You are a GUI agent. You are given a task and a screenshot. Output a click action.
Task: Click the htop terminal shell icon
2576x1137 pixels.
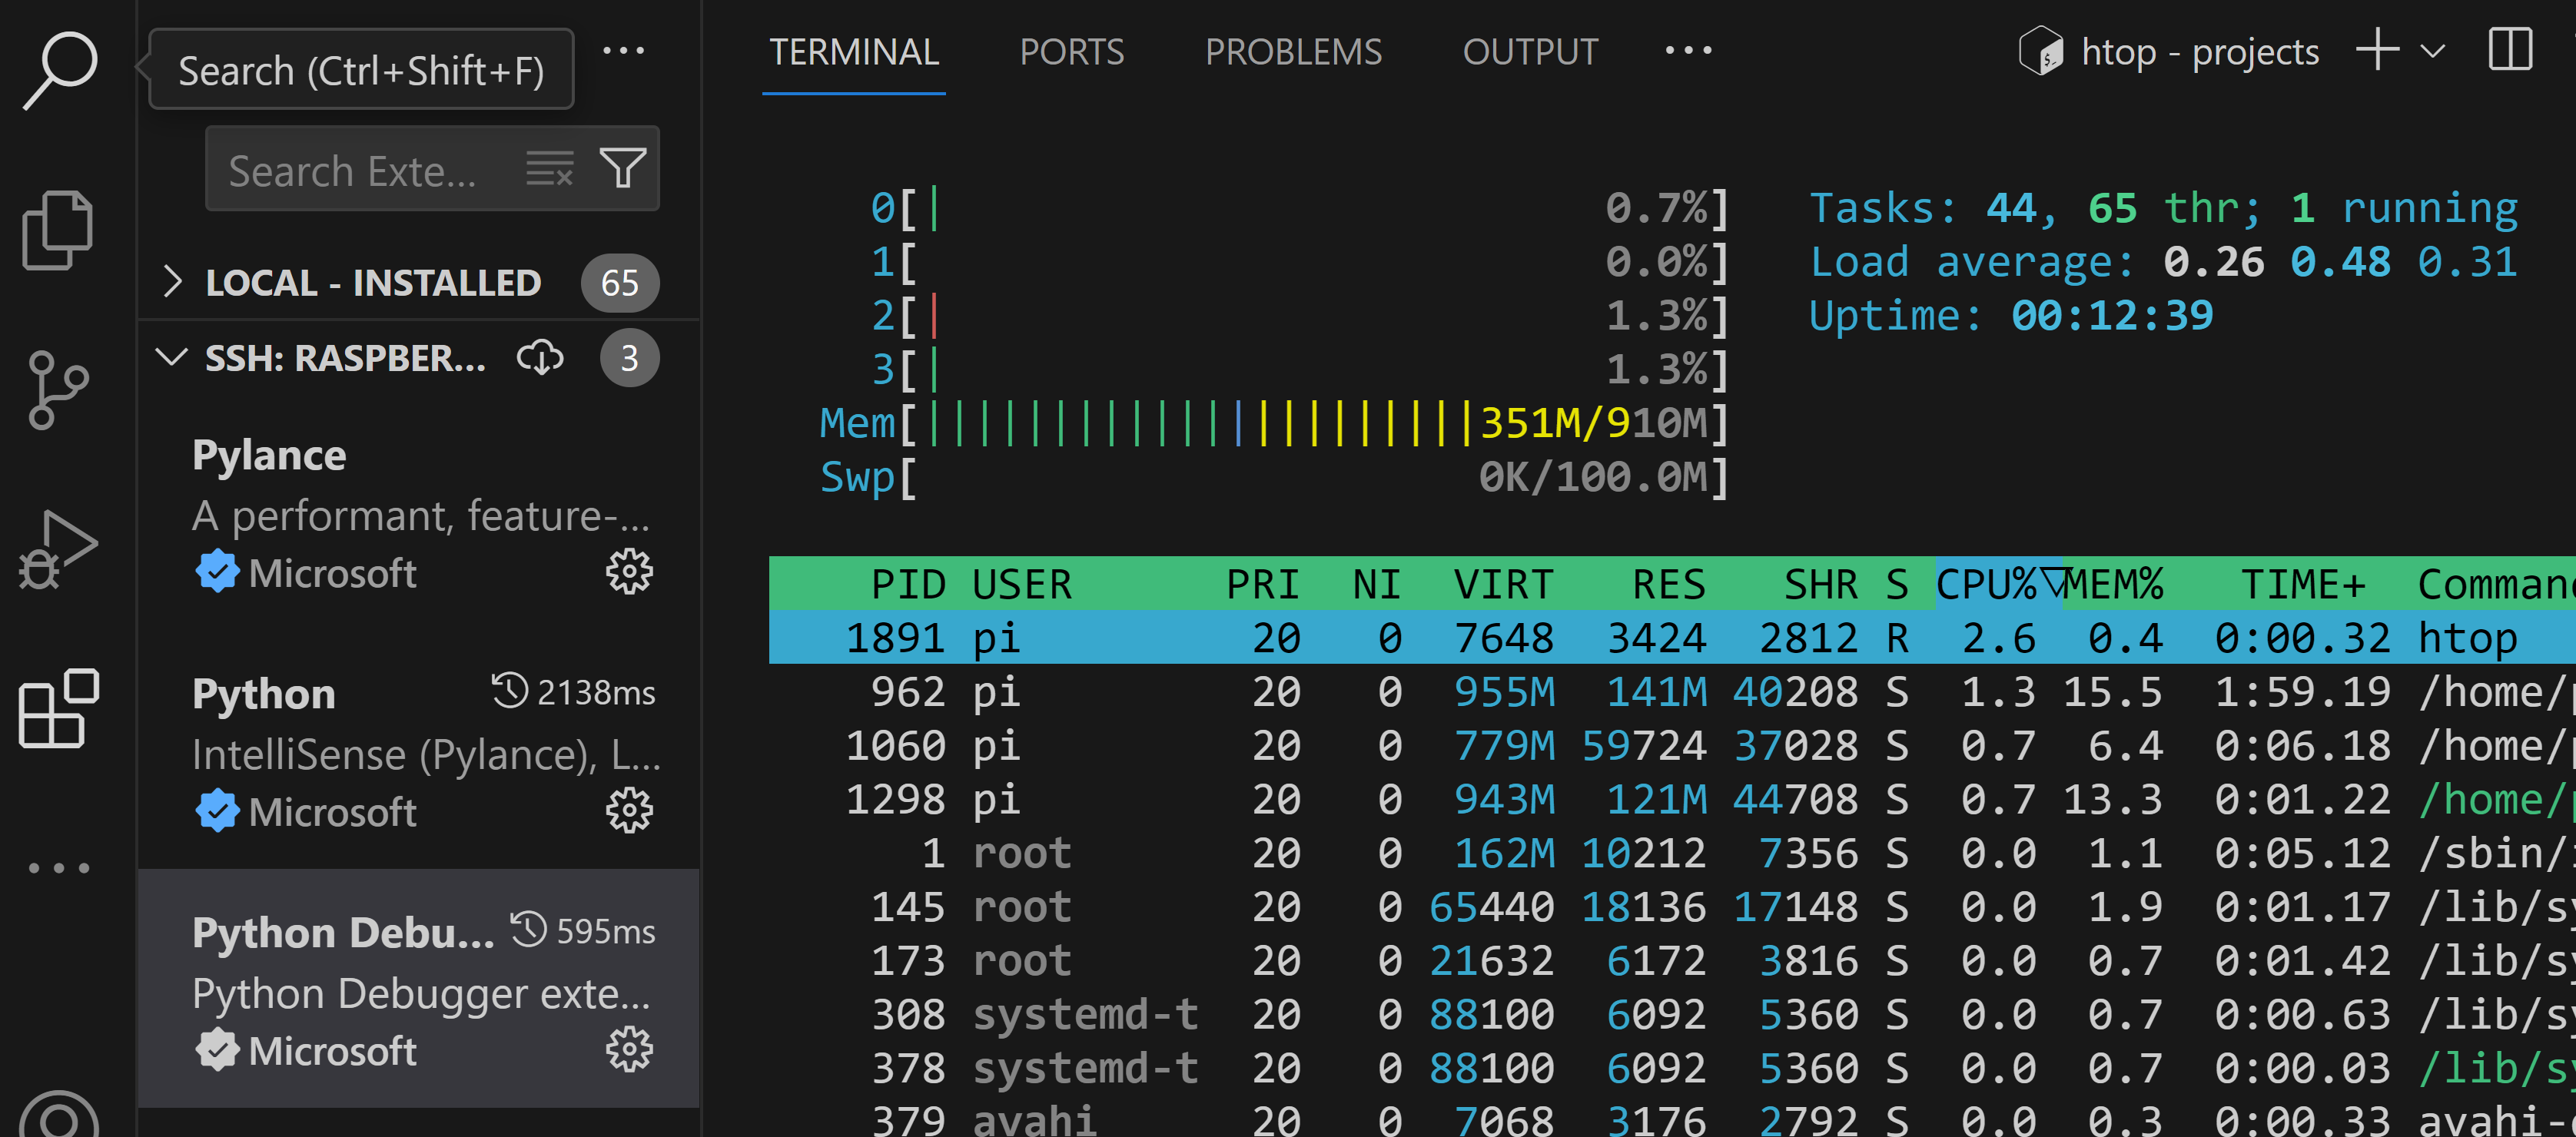click(x=2041, y=50)
